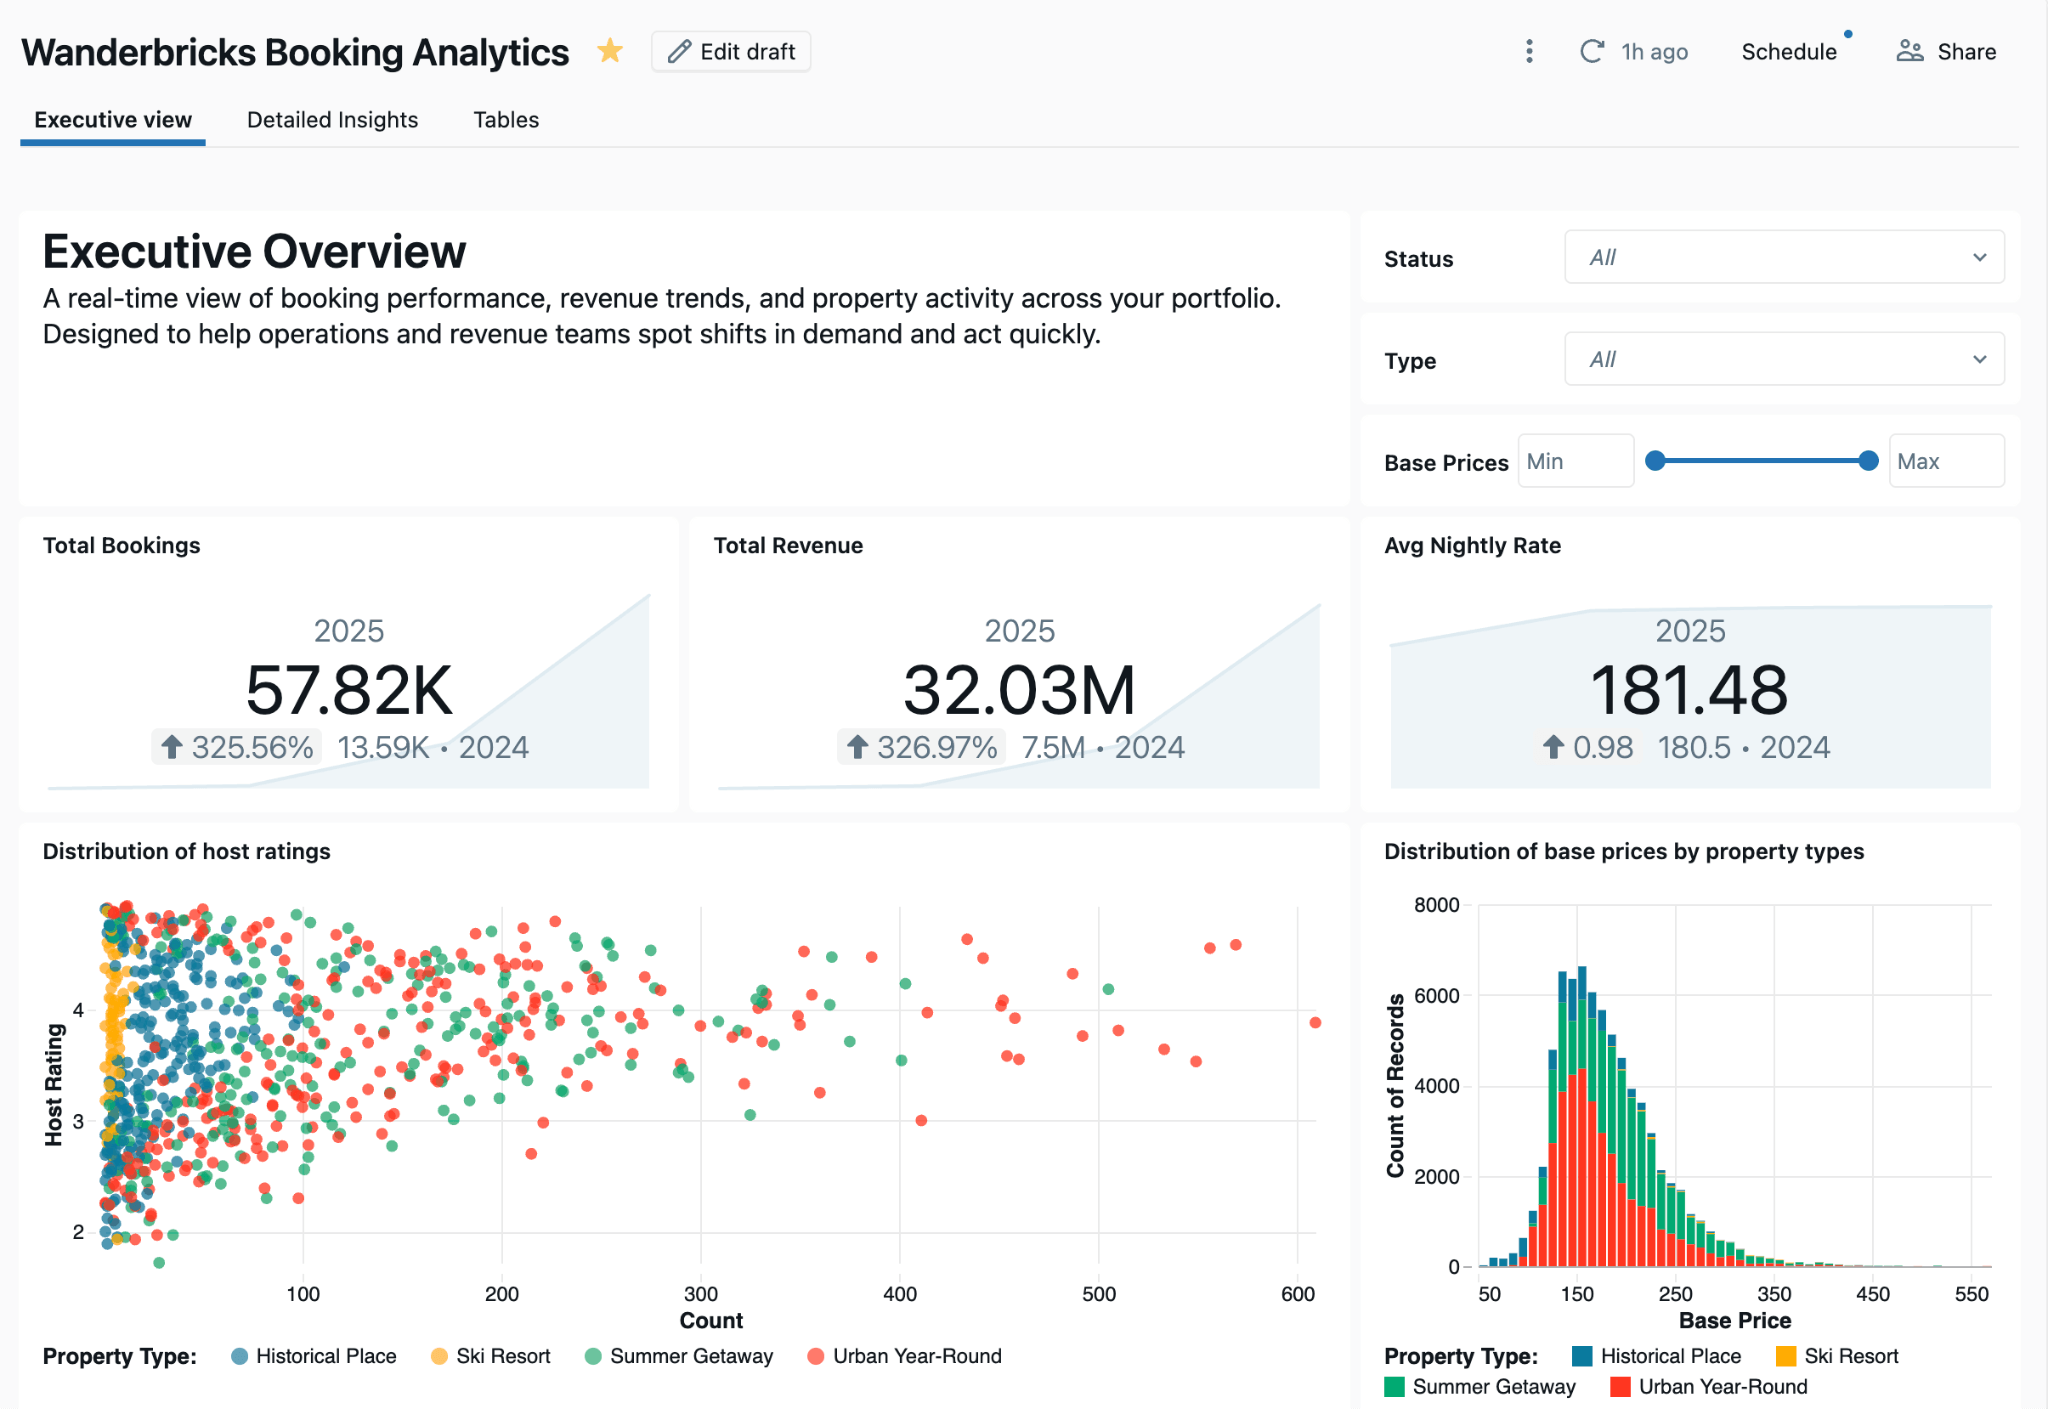The width and height of the screenshot is (2048, 1409).
Task: Click the up arrow beside 0.98
Action: click(1553, 747)
